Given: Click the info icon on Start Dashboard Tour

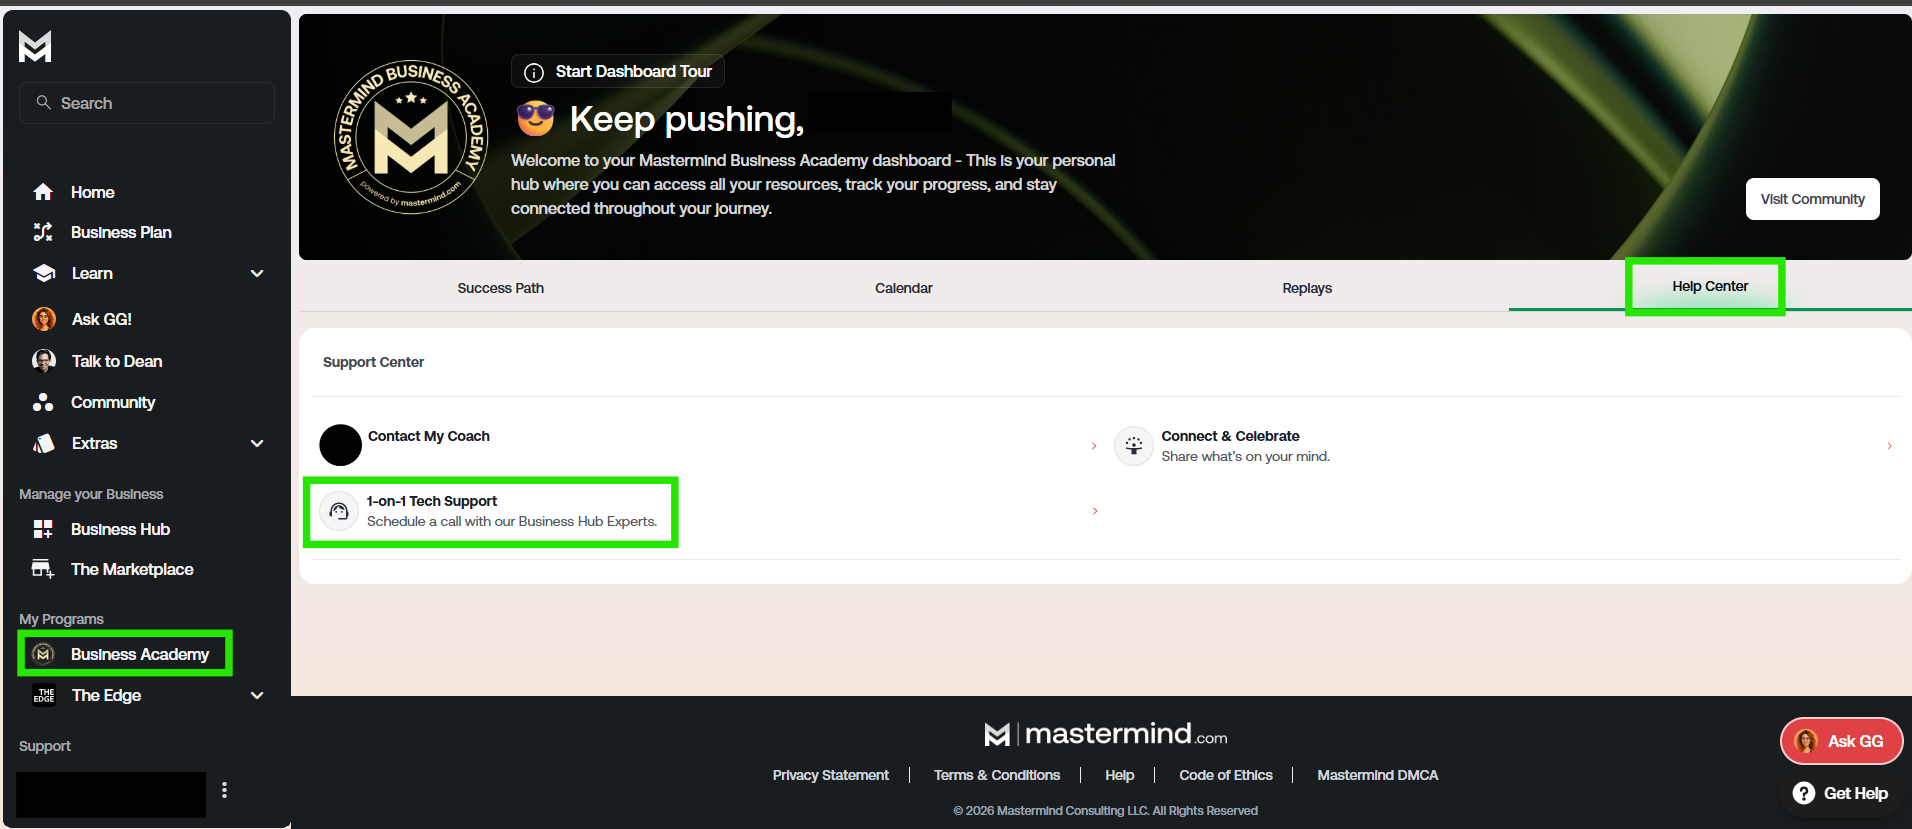Looking at the screenshot, I should pos(534,72).
